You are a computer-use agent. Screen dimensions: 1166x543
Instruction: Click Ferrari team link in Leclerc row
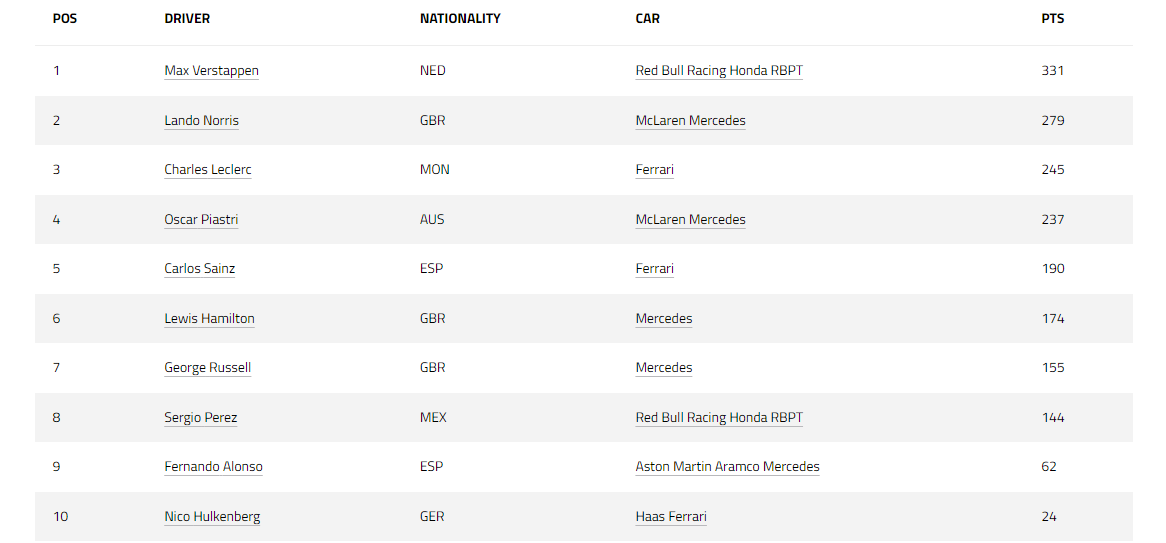(654, 170)
